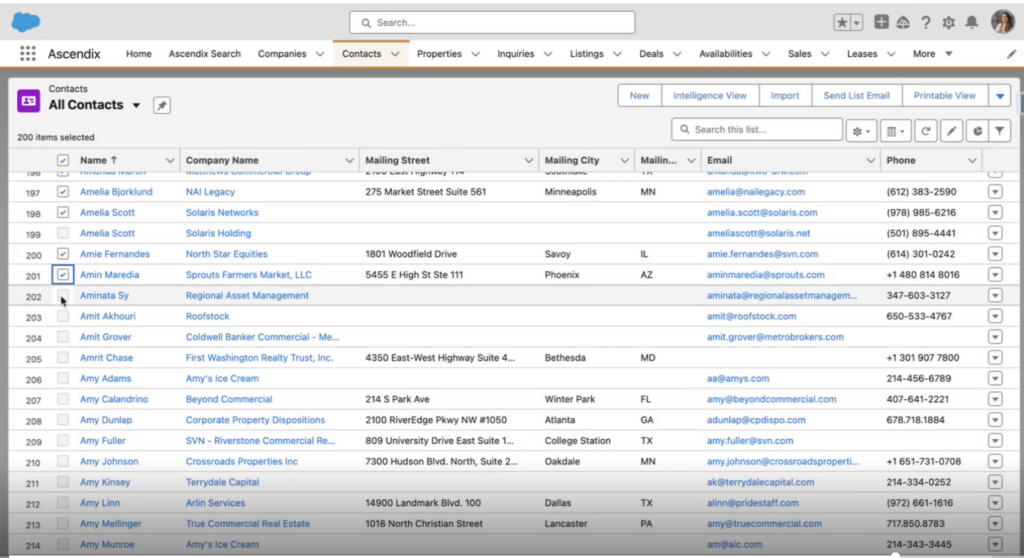Open the favorites list dropdown arrow
Viewport: 1024px width, 558px height.
857,22
